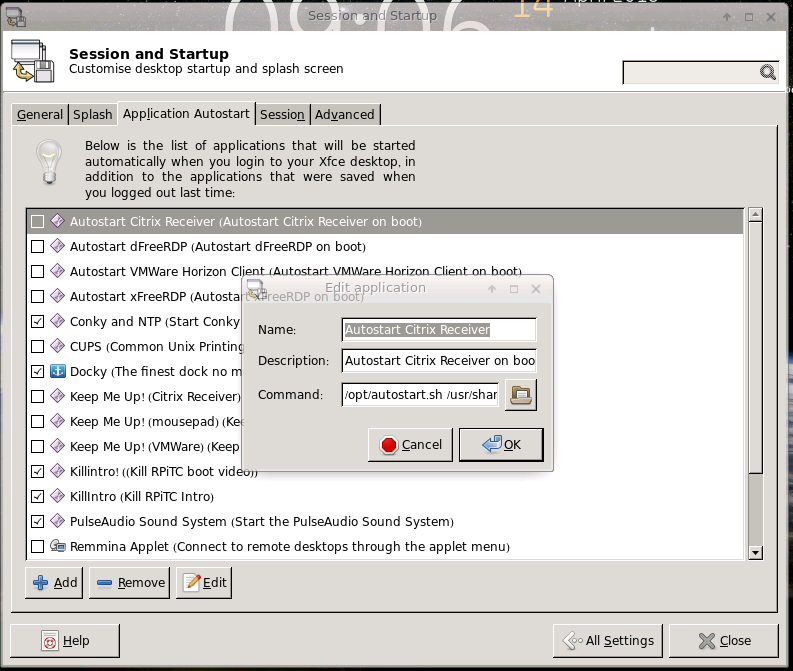This screenshot has height=671, width=793.
Task: Click the Remmina Applet icon
Action: [58, 546]
